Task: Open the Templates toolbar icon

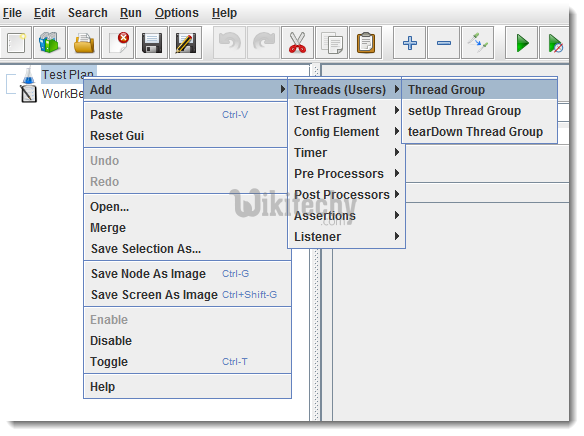Action: (49, 43)
